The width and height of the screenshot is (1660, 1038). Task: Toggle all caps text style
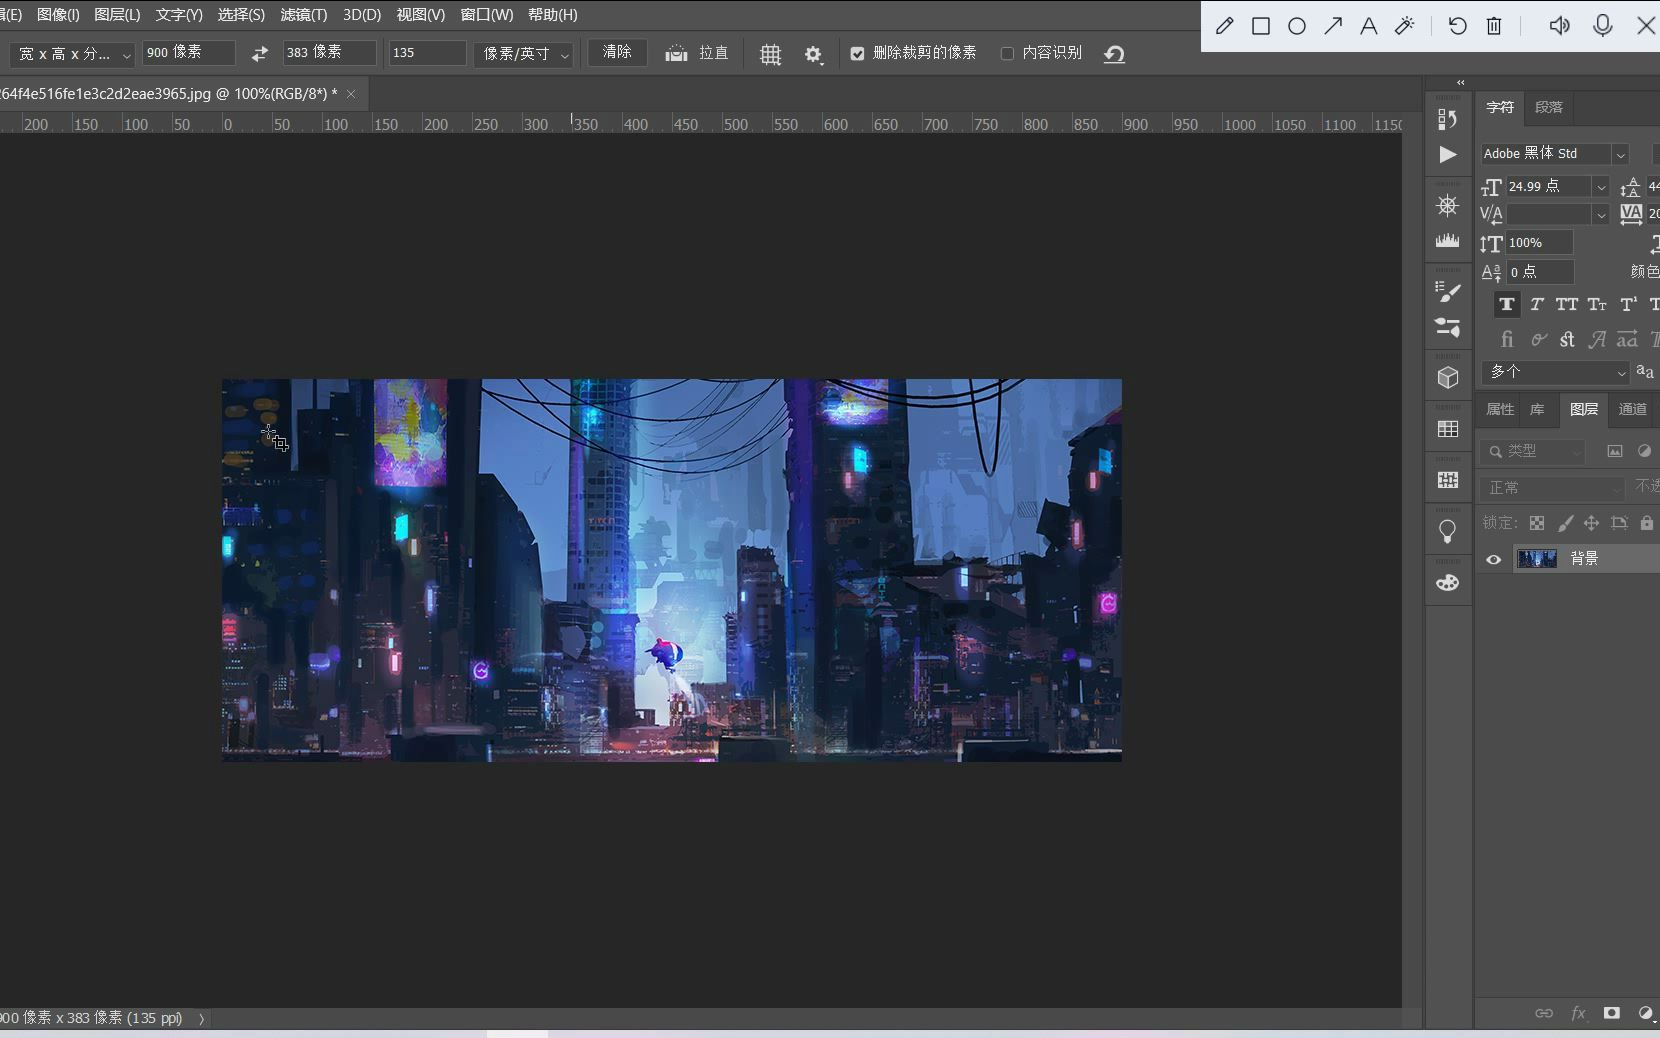[1566, 304]
